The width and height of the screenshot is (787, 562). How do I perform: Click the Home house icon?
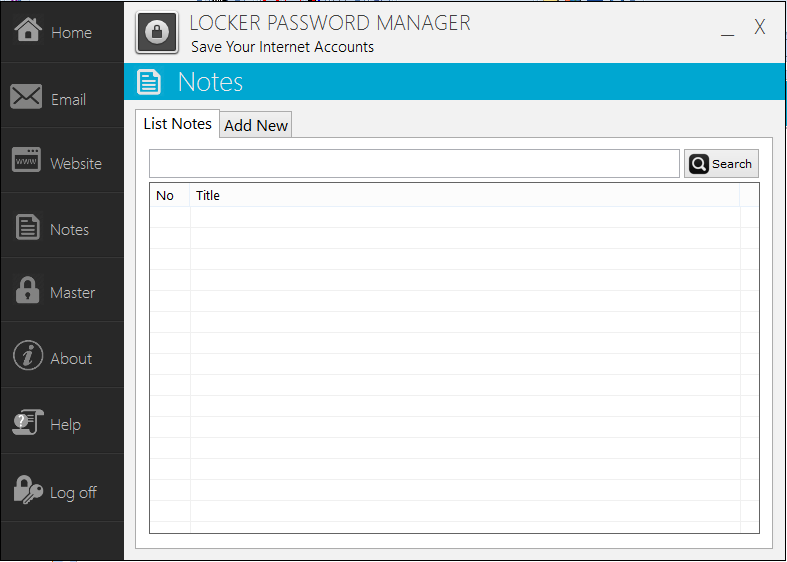click(x=27, y=31)
